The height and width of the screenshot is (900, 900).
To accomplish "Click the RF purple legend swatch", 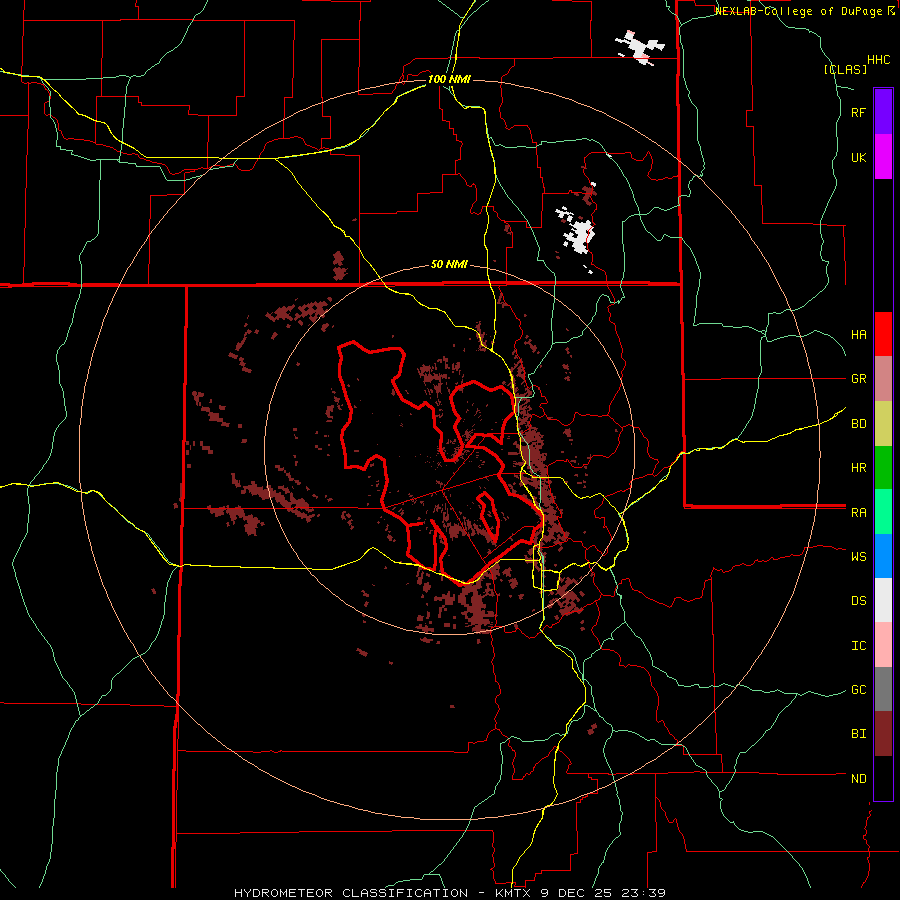I will (883, 112).
